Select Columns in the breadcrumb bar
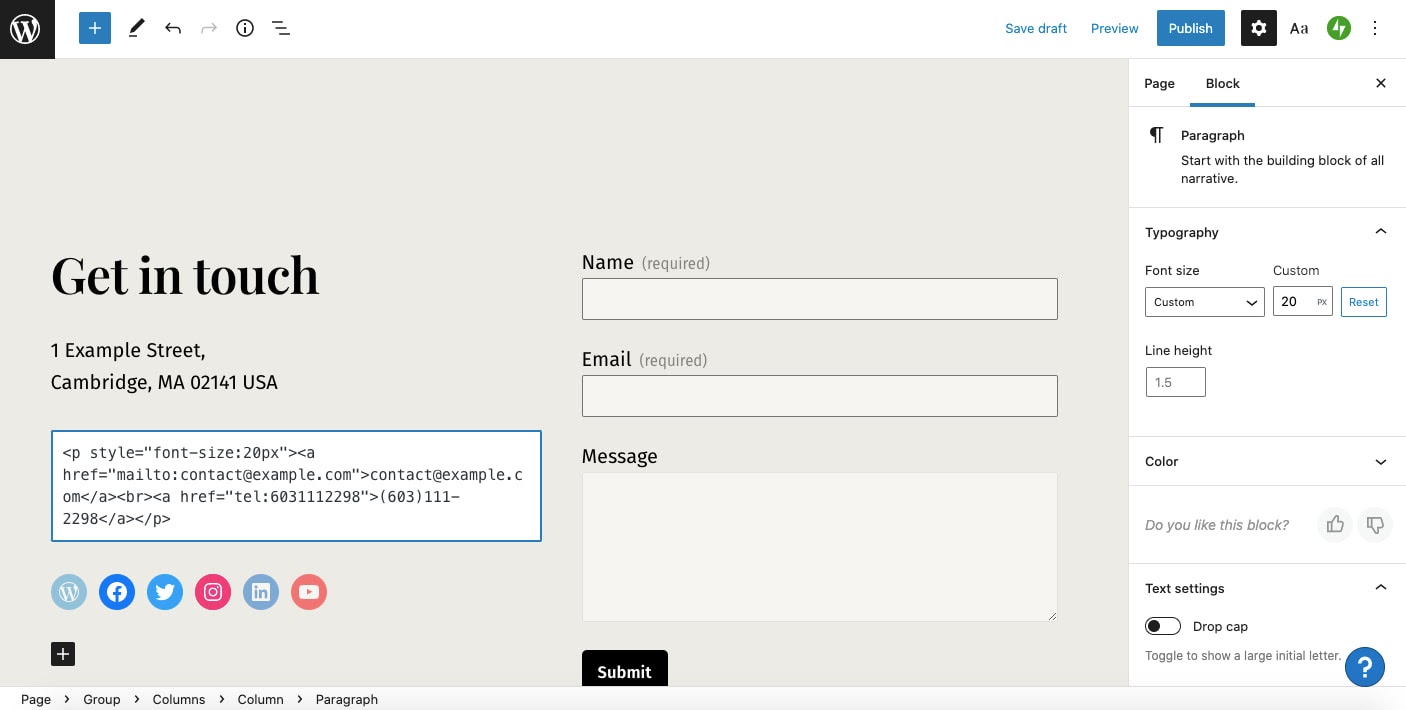1406x710 pixels. click(179, 699)
